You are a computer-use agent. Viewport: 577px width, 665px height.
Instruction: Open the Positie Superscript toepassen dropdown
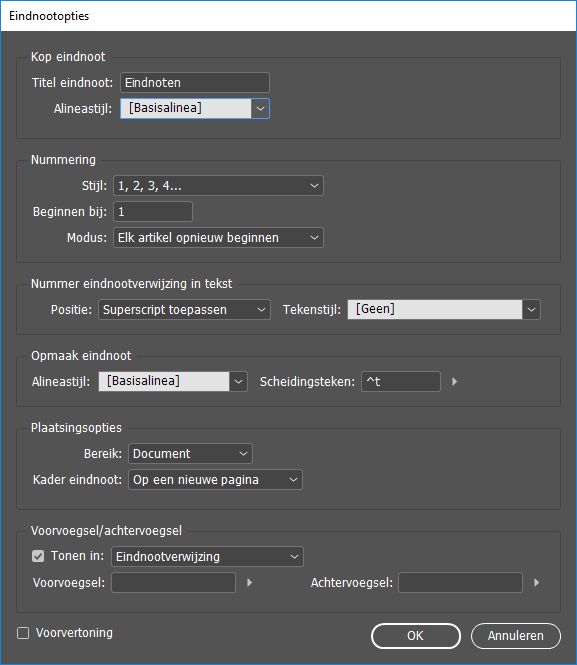[x=184, y=310]
